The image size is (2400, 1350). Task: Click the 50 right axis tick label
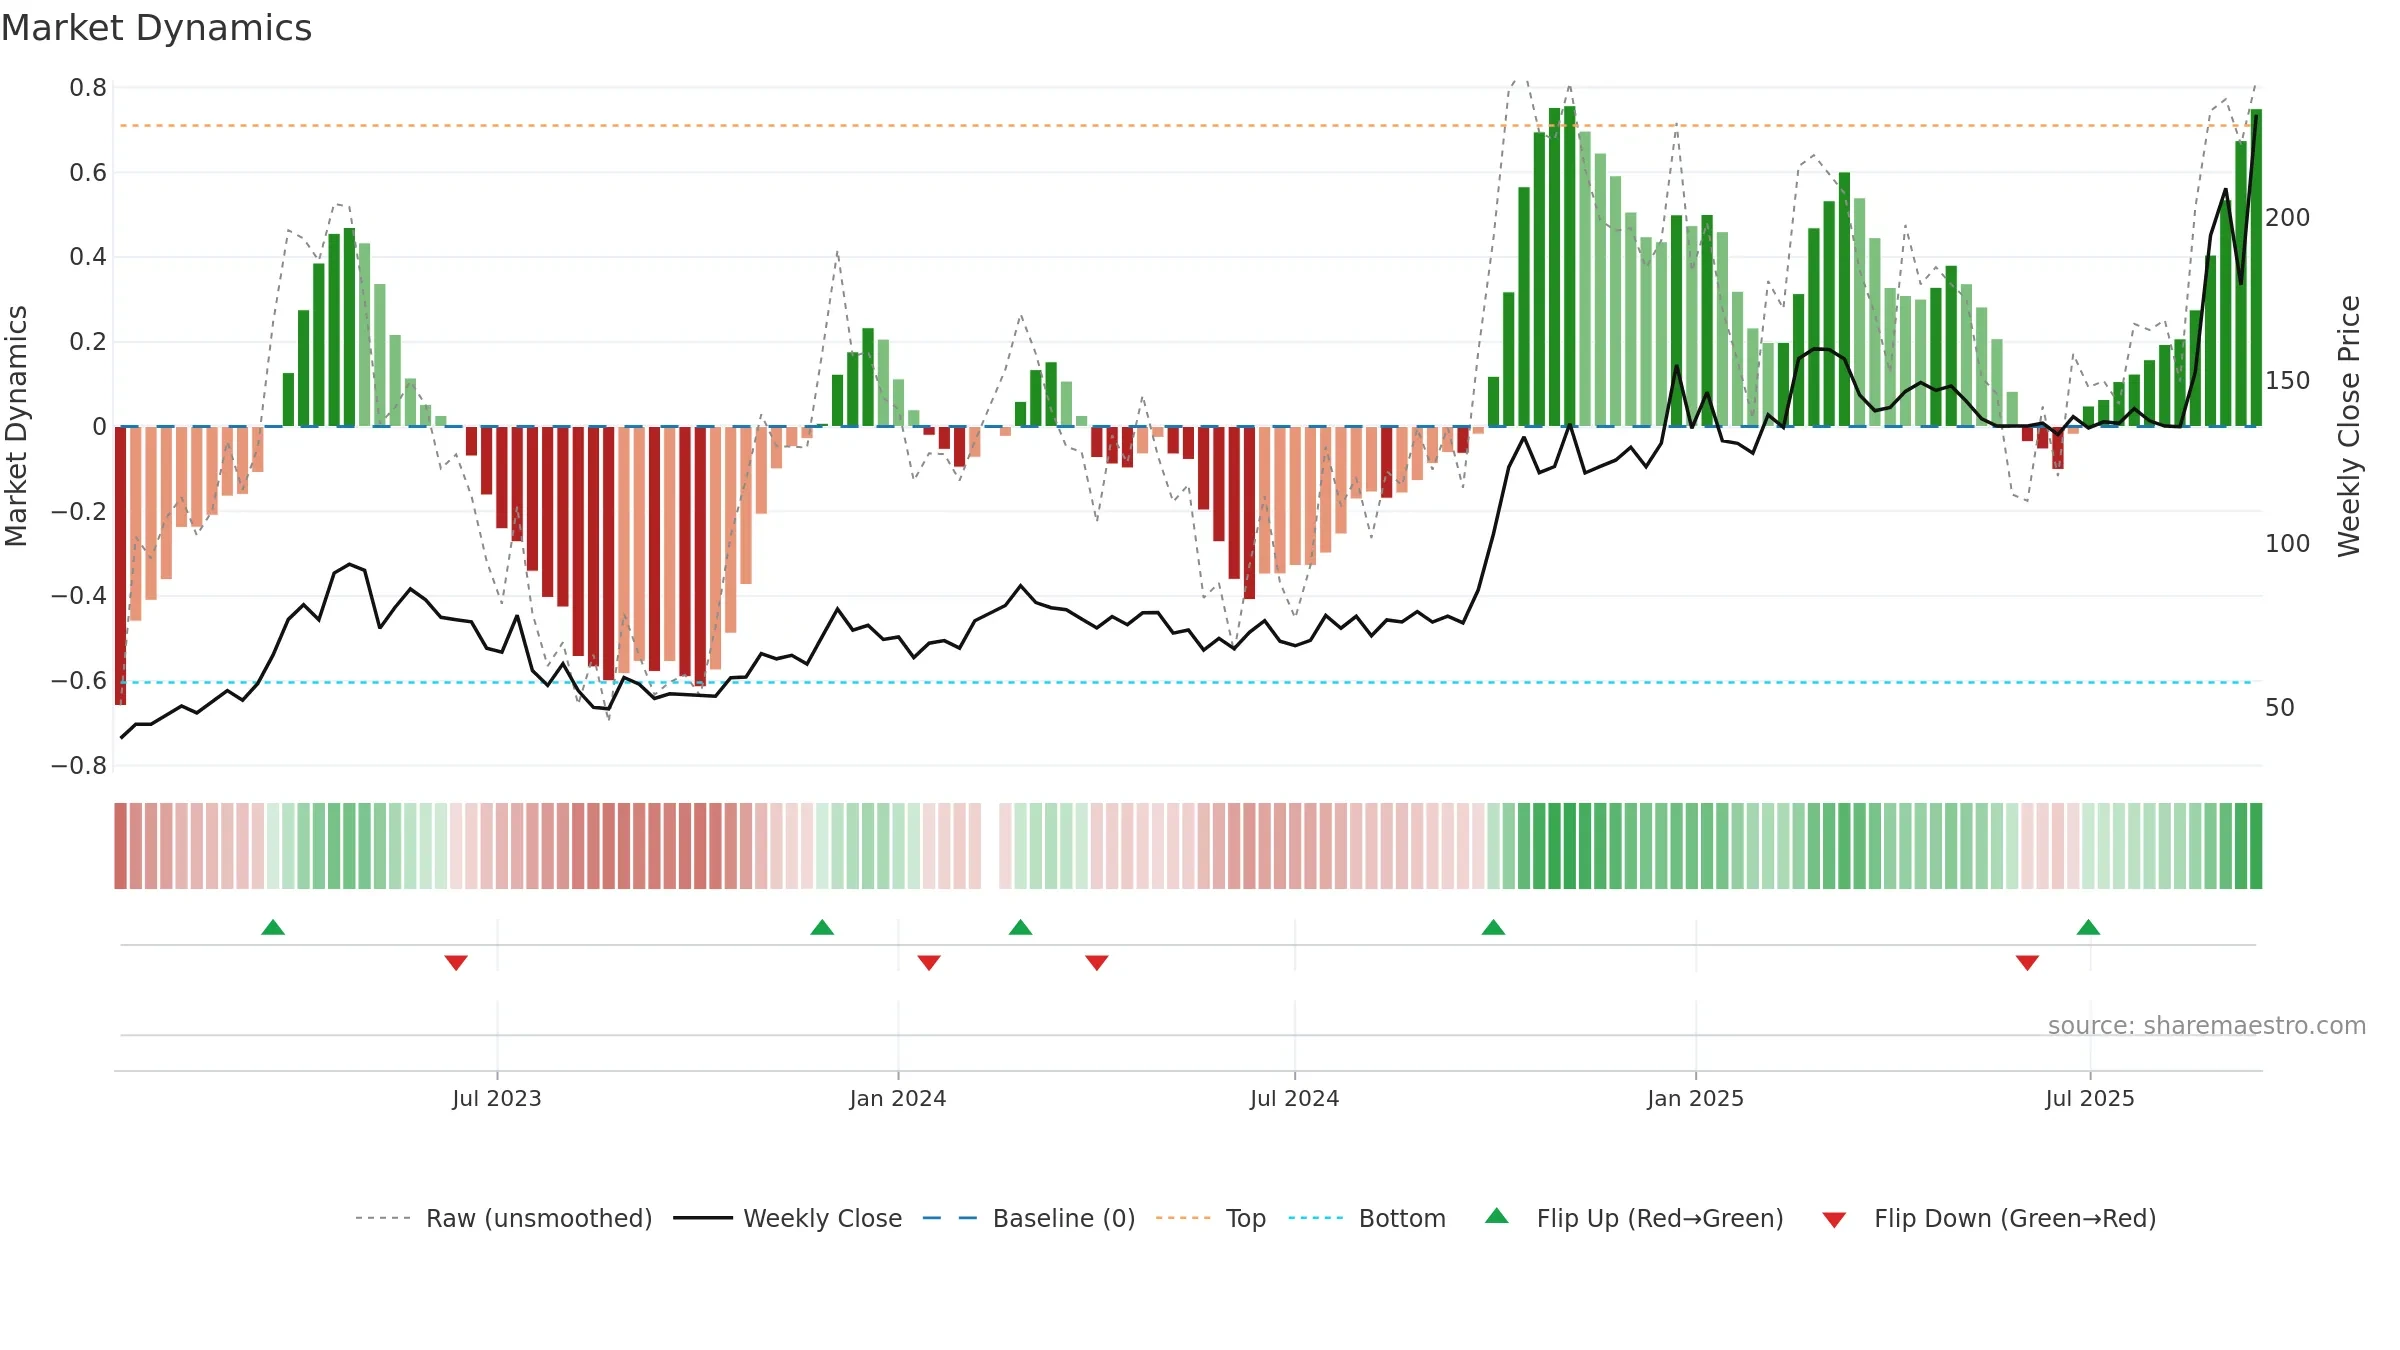click(x=2280, y=708)
